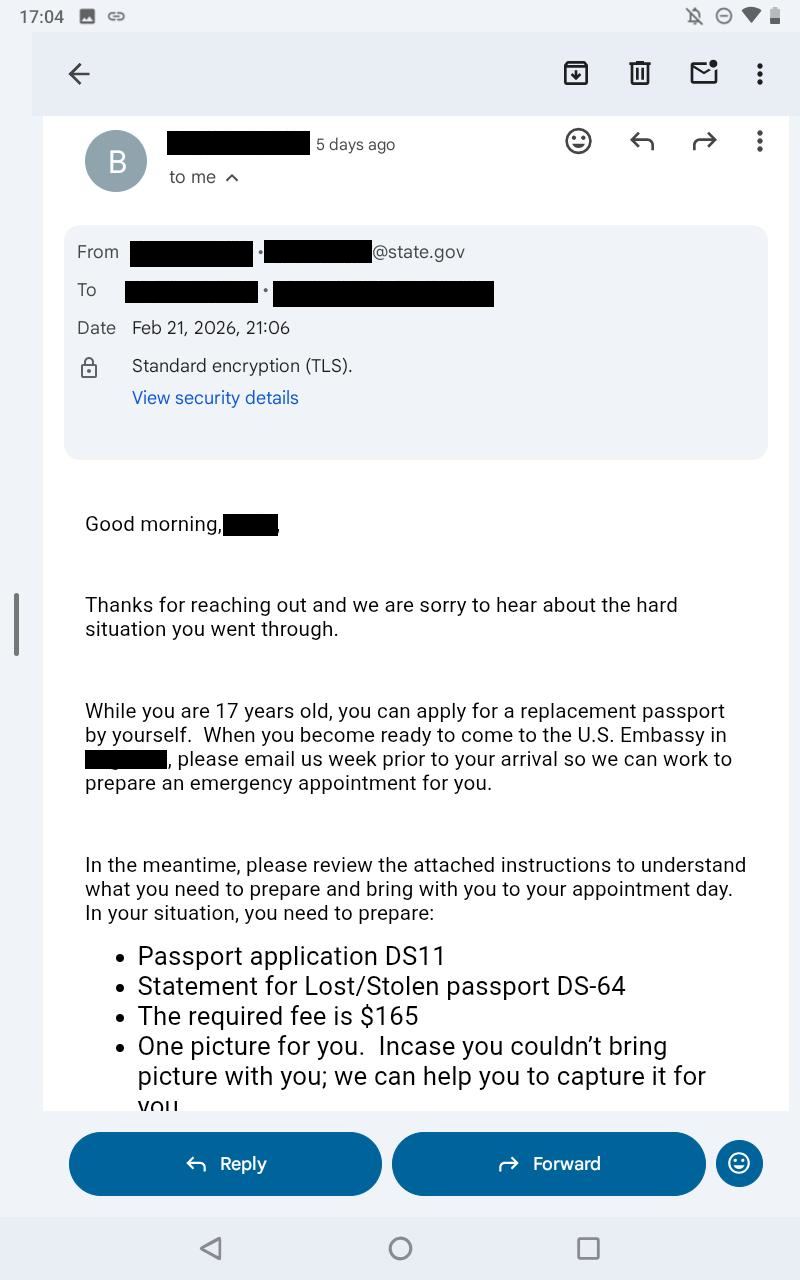Tap the Android home circle button
Screen dimensions: 800x1280
pos(400,1248)
